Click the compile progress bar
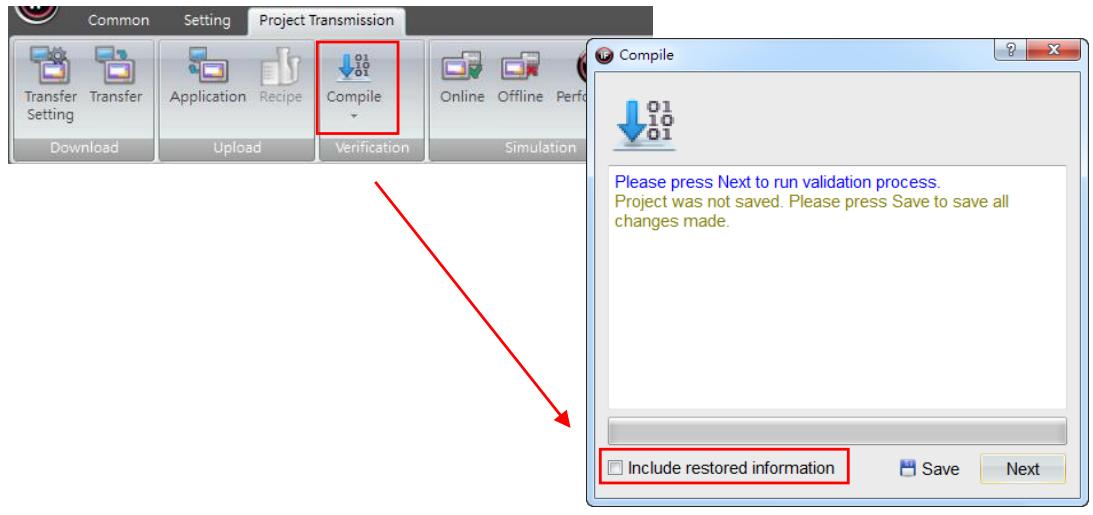This screenshot has width=1093, height=515. click(837, 431)
